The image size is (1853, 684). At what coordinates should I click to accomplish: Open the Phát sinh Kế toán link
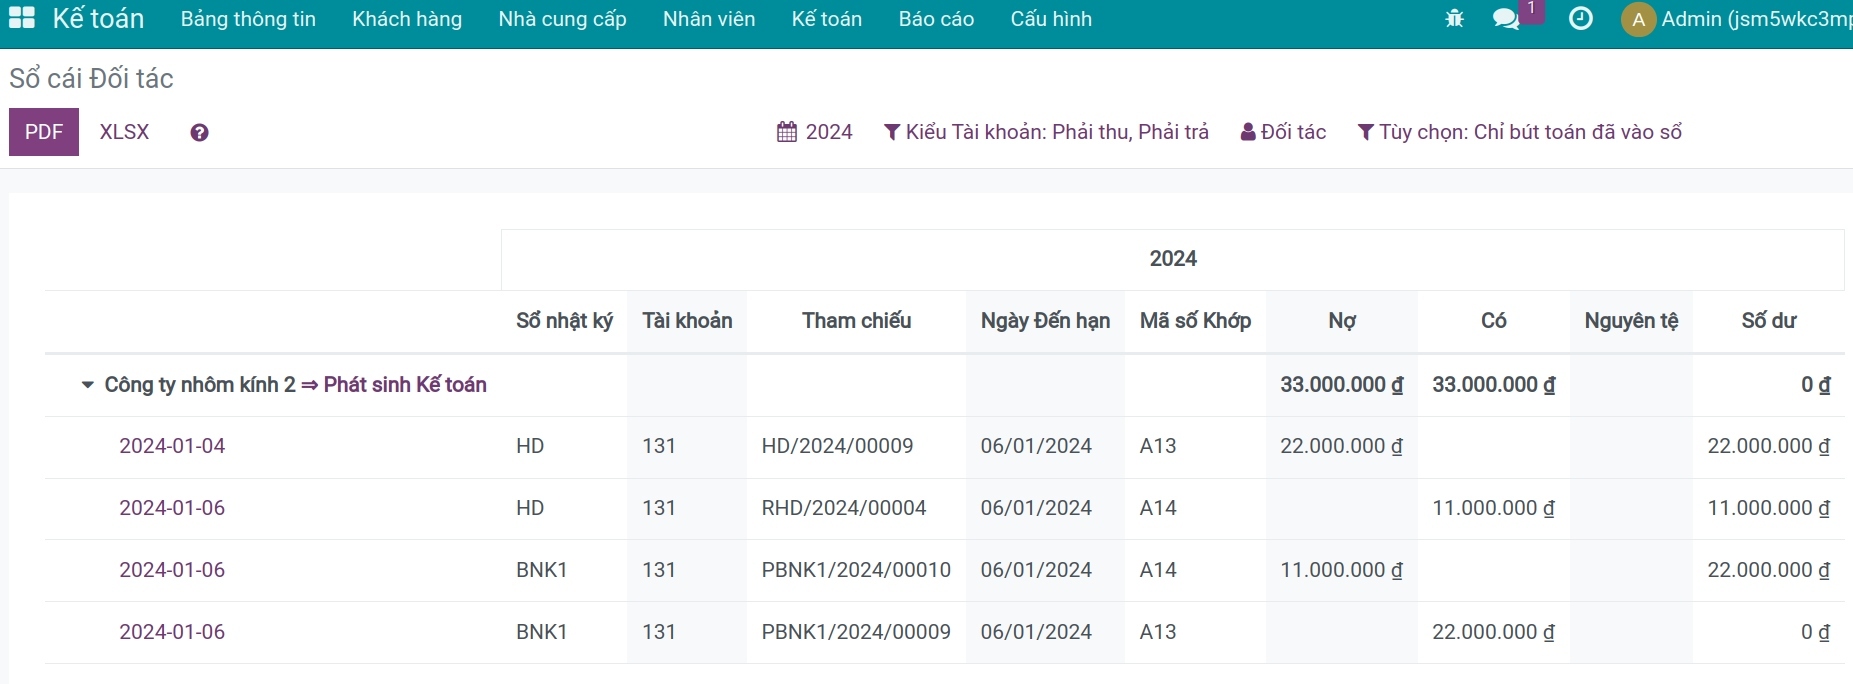pyautogui.click(x=405, y=385)
